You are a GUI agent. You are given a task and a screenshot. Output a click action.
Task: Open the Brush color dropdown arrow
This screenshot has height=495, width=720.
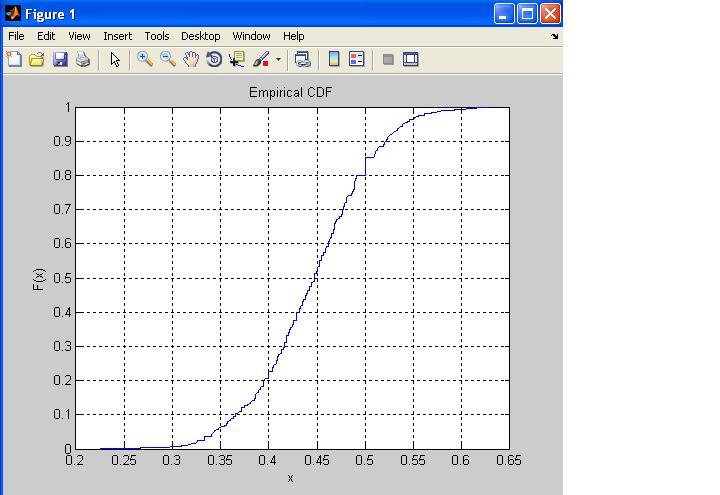pos(278,59)
